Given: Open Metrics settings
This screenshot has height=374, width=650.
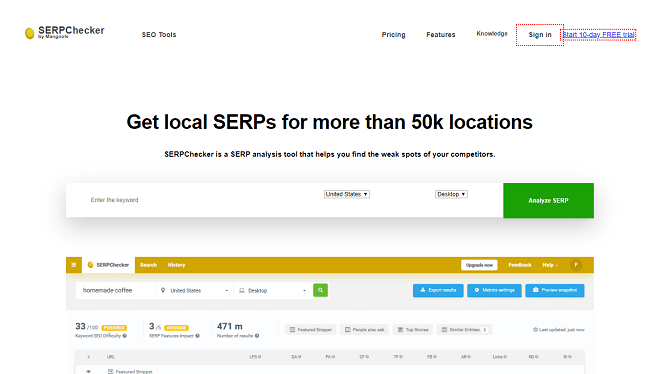Looking at the screenshot, I should [494, 290].
